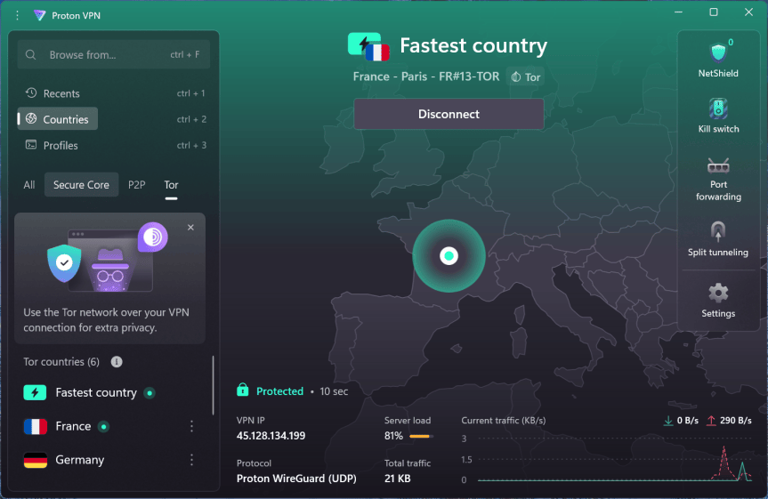Viewport: 768px width, 499px height.
Task: Click the Proton VPN logo icon
Action: point(40,15)
